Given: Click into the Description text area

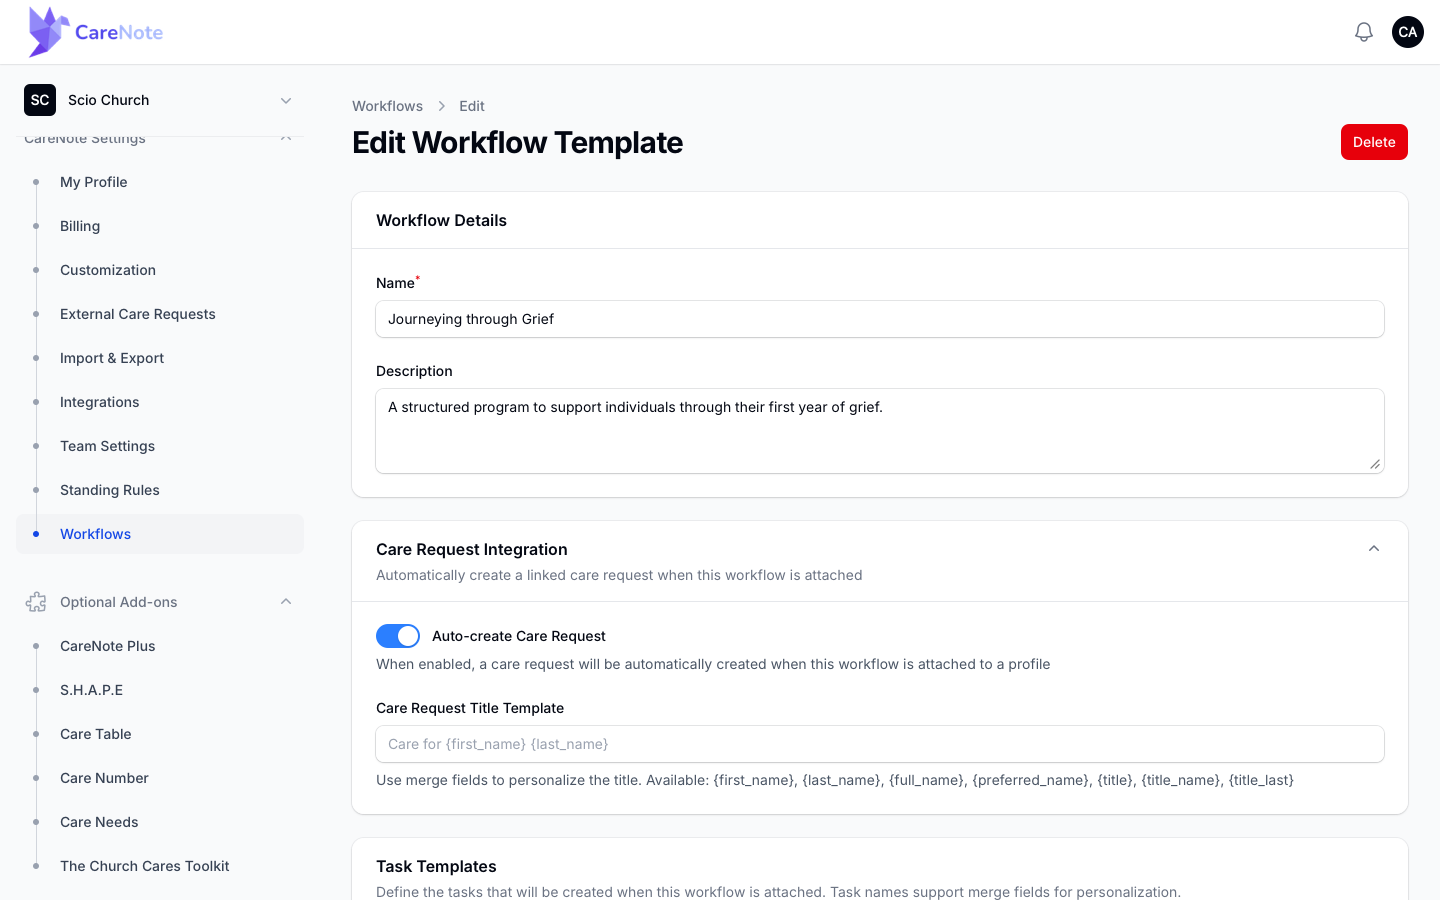Looking at the screenshot, I should point(880,431).
